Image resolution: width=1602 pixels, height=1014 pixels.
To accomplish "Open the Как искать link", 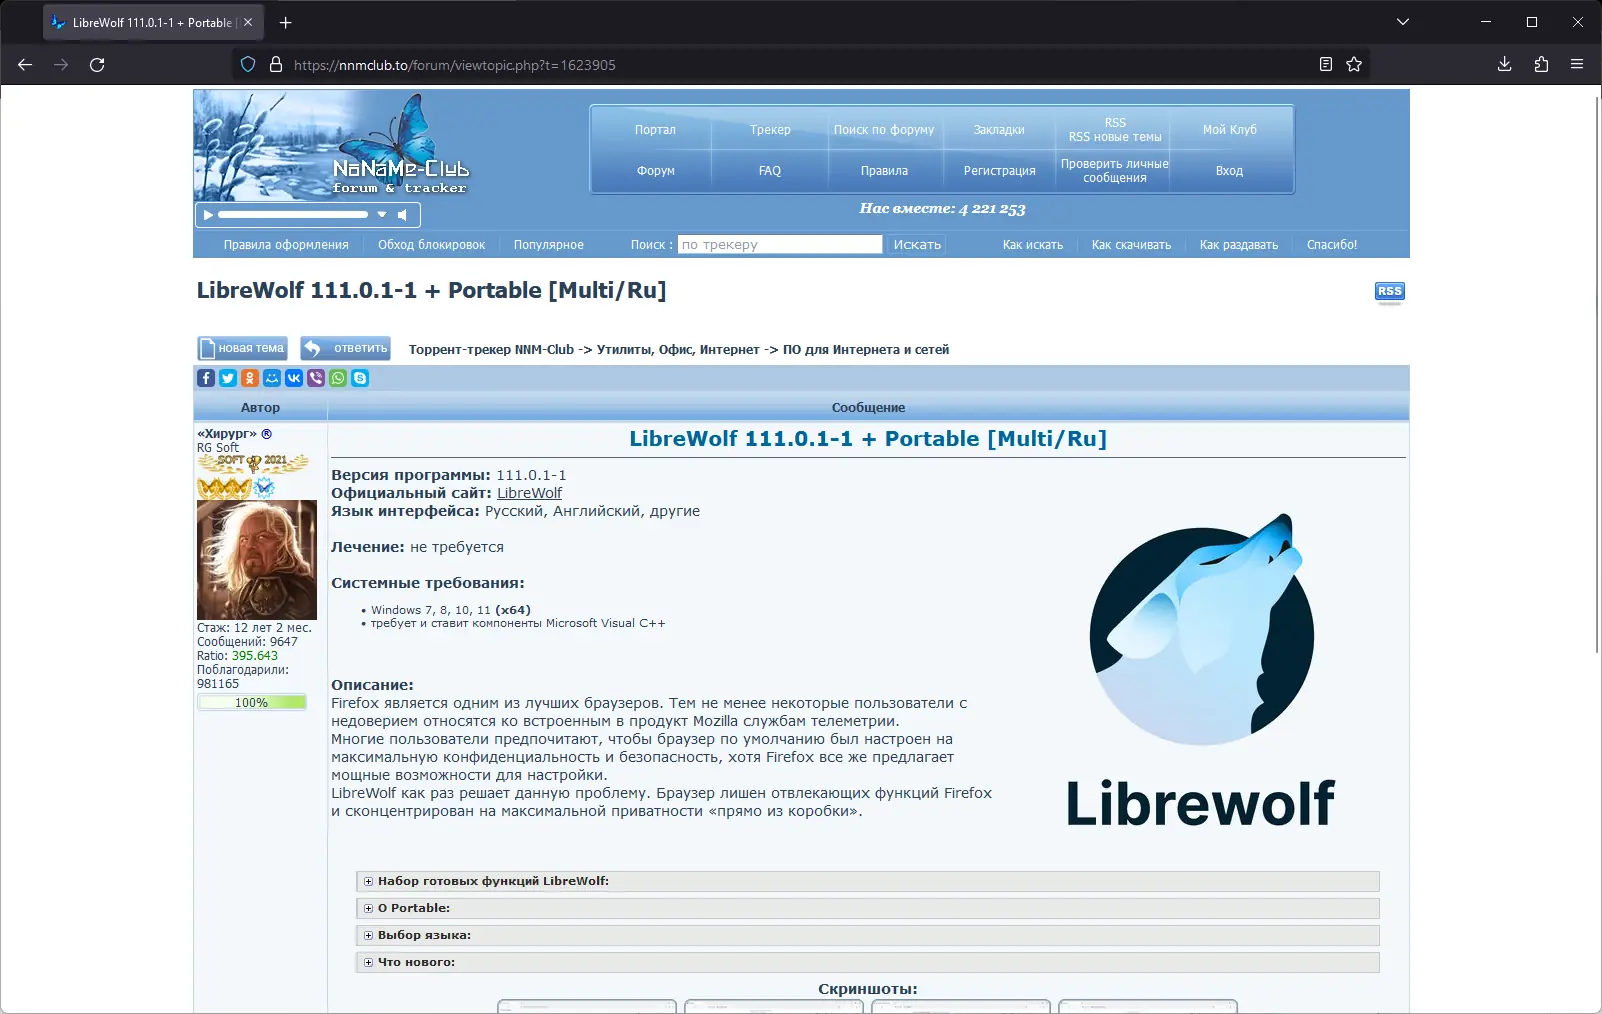I will [1033, 245].
